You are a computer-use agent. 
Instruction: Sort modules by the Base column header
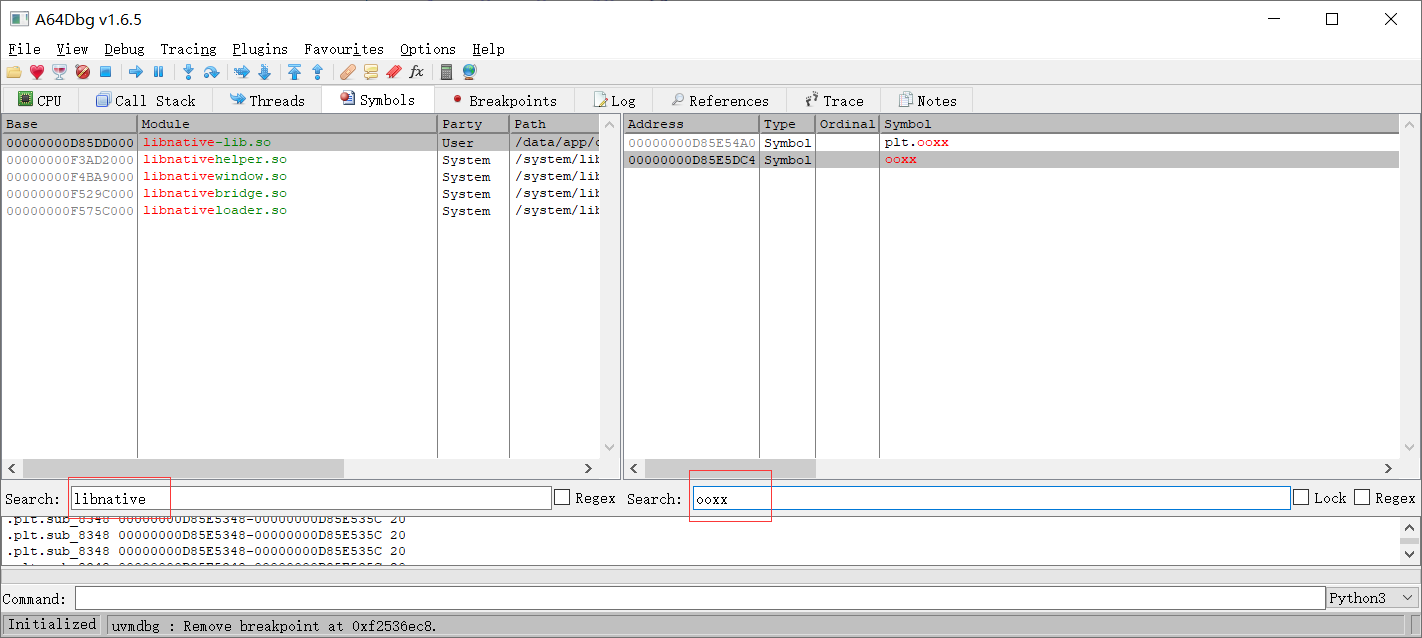click(69, 124)
